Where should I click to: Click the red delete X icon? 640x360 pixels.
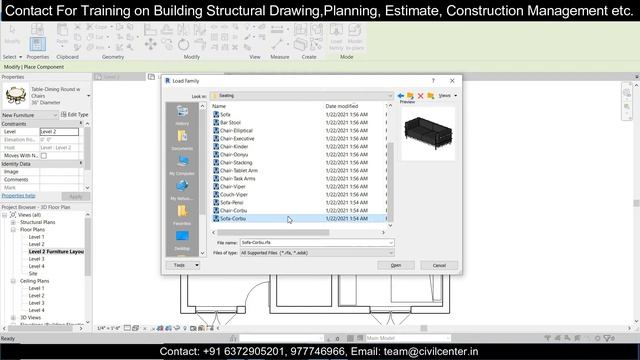click(420, 96)
